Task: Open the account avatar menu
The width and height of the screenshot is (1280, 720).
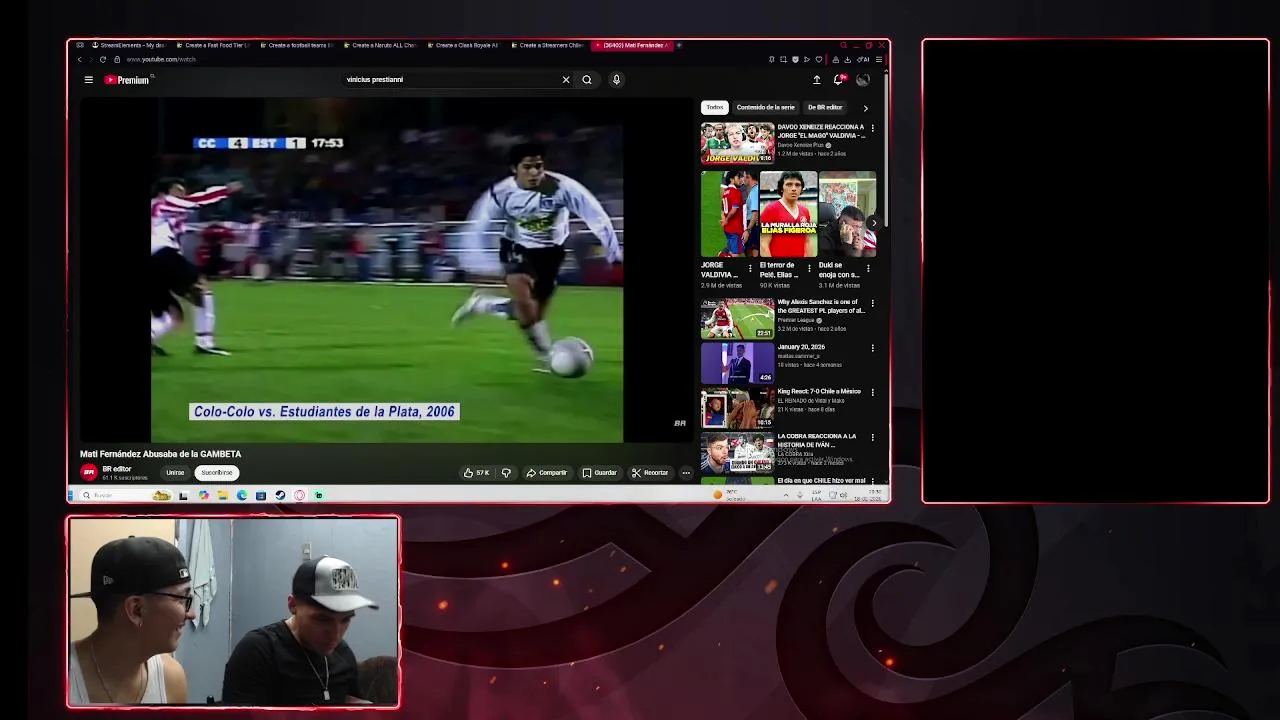Action: pyautogui.click(x=863, y=80)
